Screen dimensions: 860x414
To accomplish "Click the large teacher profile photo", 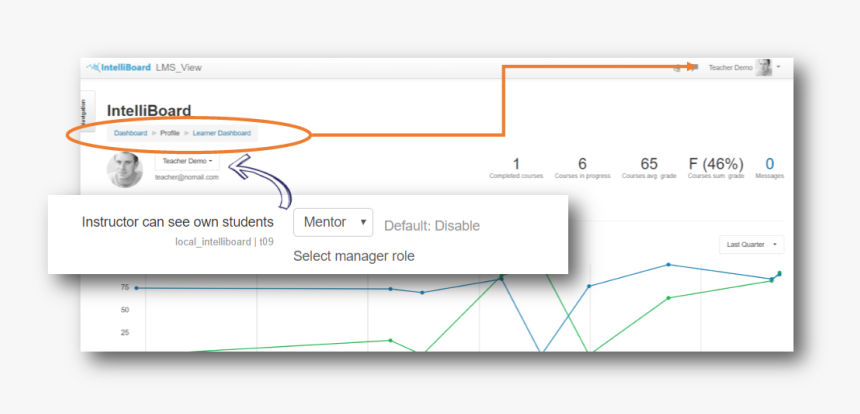I will click(x=125, y=170).
